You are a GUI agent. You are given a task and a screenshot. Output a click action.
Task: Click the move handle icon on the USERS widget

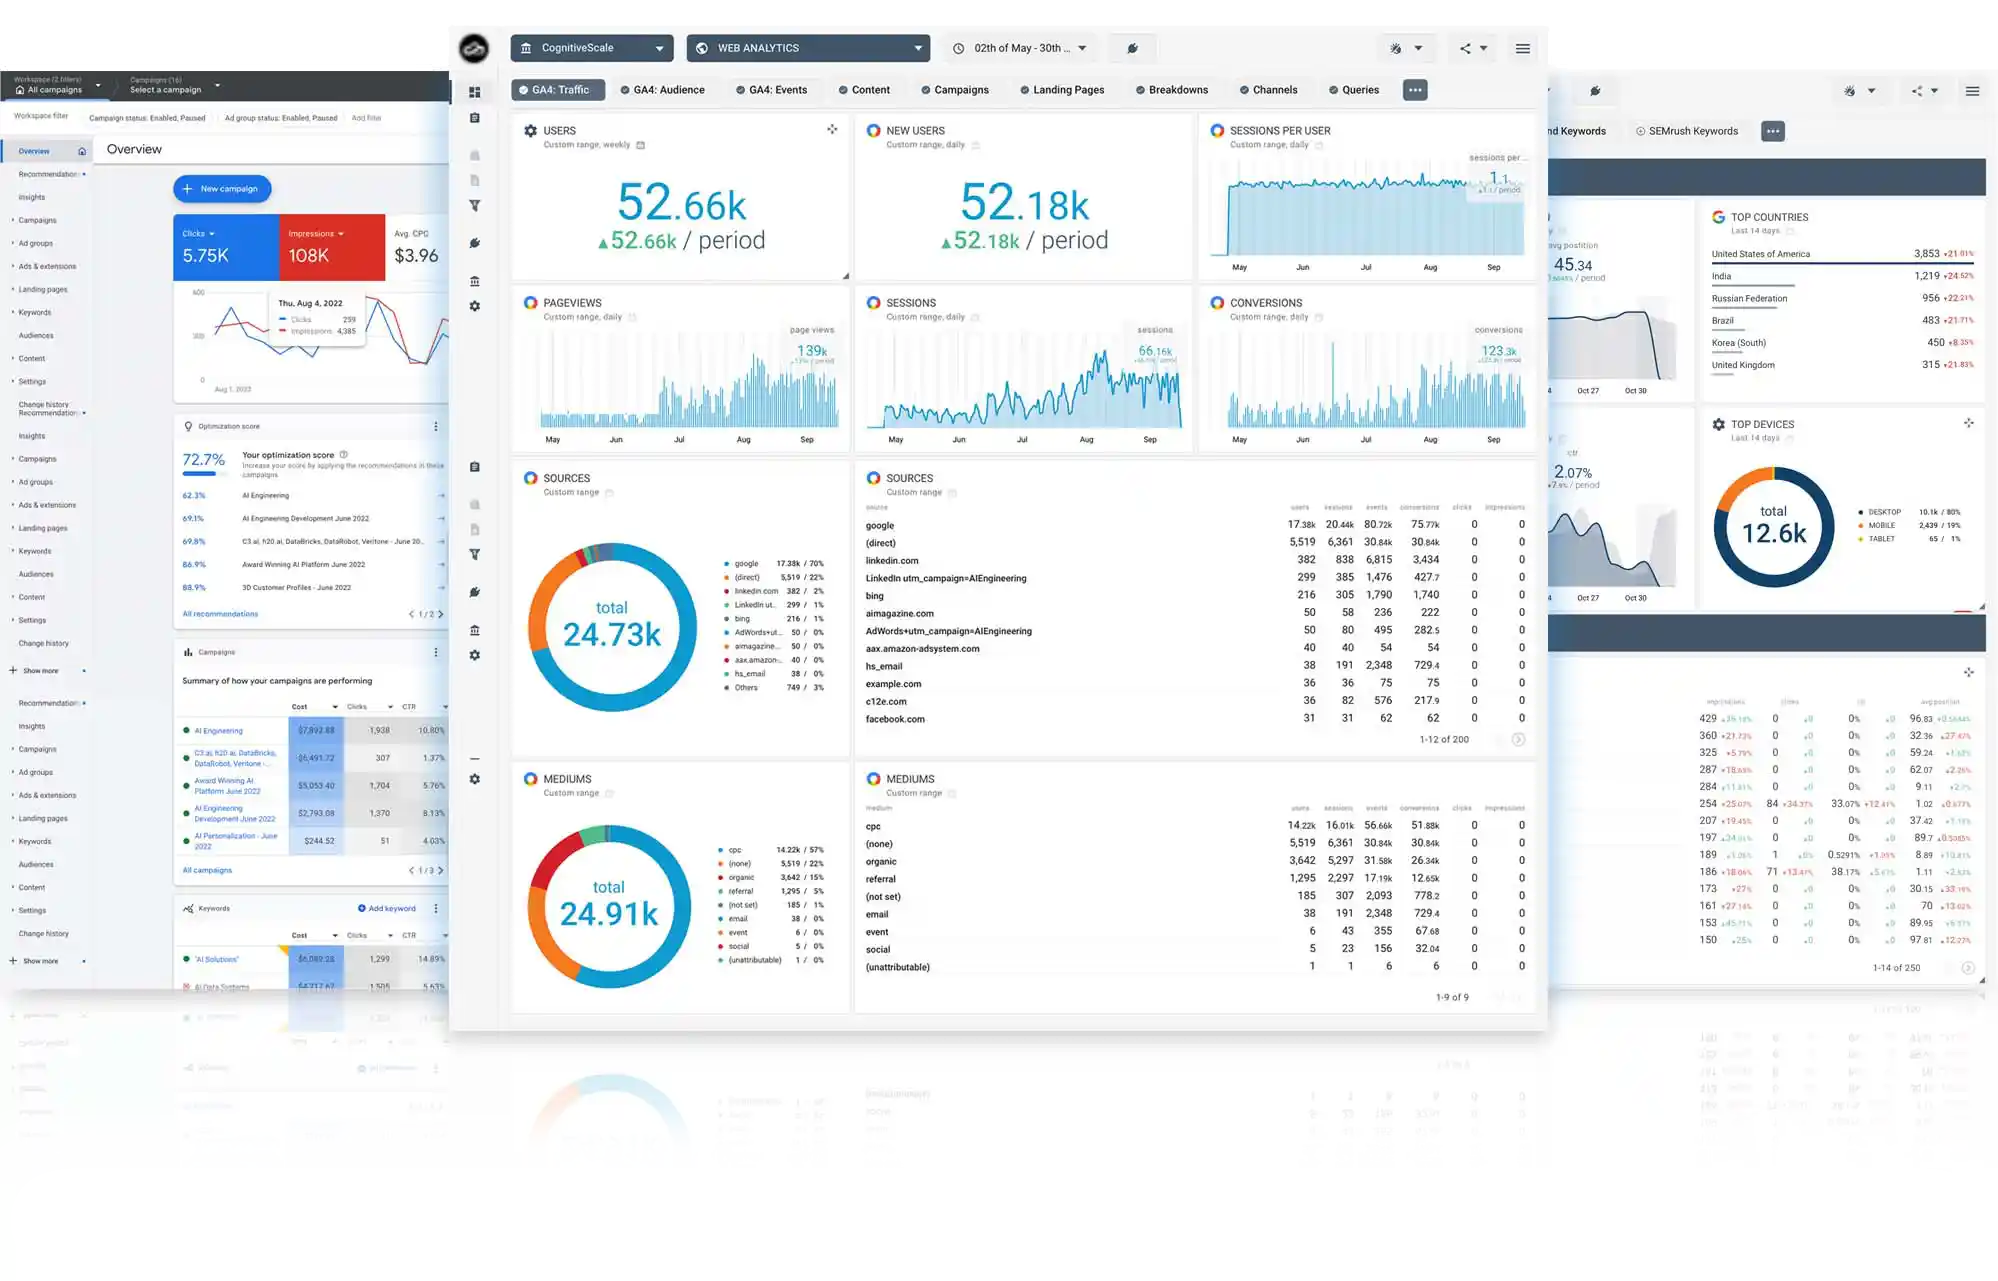832,129
